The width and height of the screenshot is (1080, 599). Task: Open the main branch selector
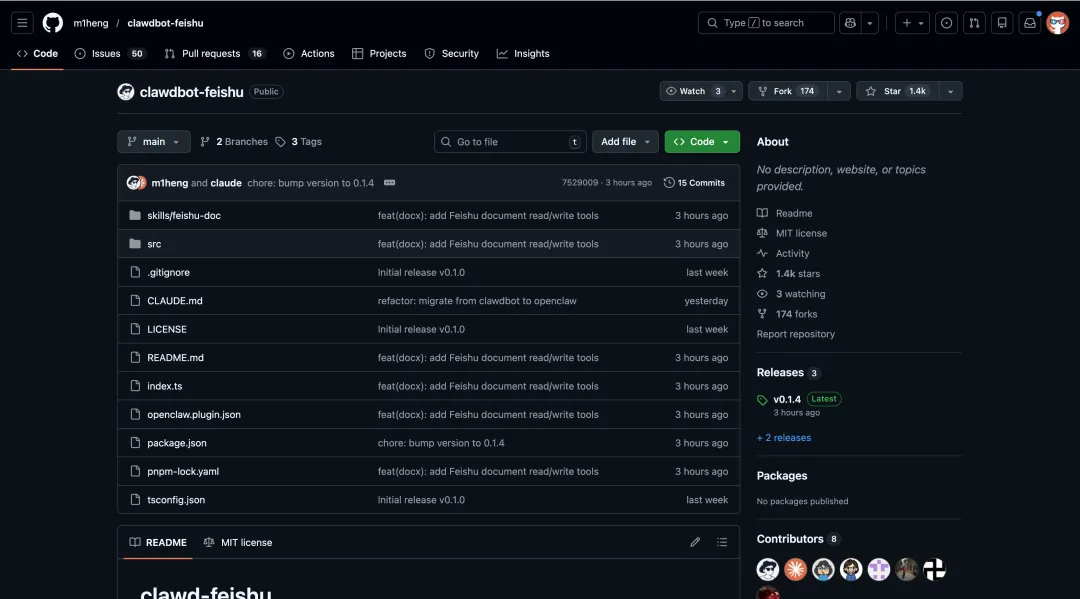click(153, 141)
